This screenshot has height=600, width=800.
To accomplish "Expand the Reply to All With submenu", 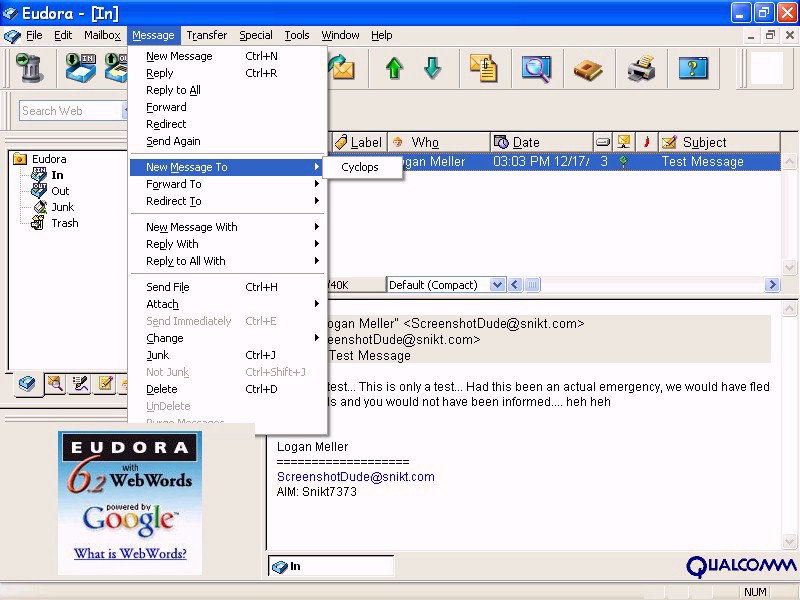I will point(228,261).
